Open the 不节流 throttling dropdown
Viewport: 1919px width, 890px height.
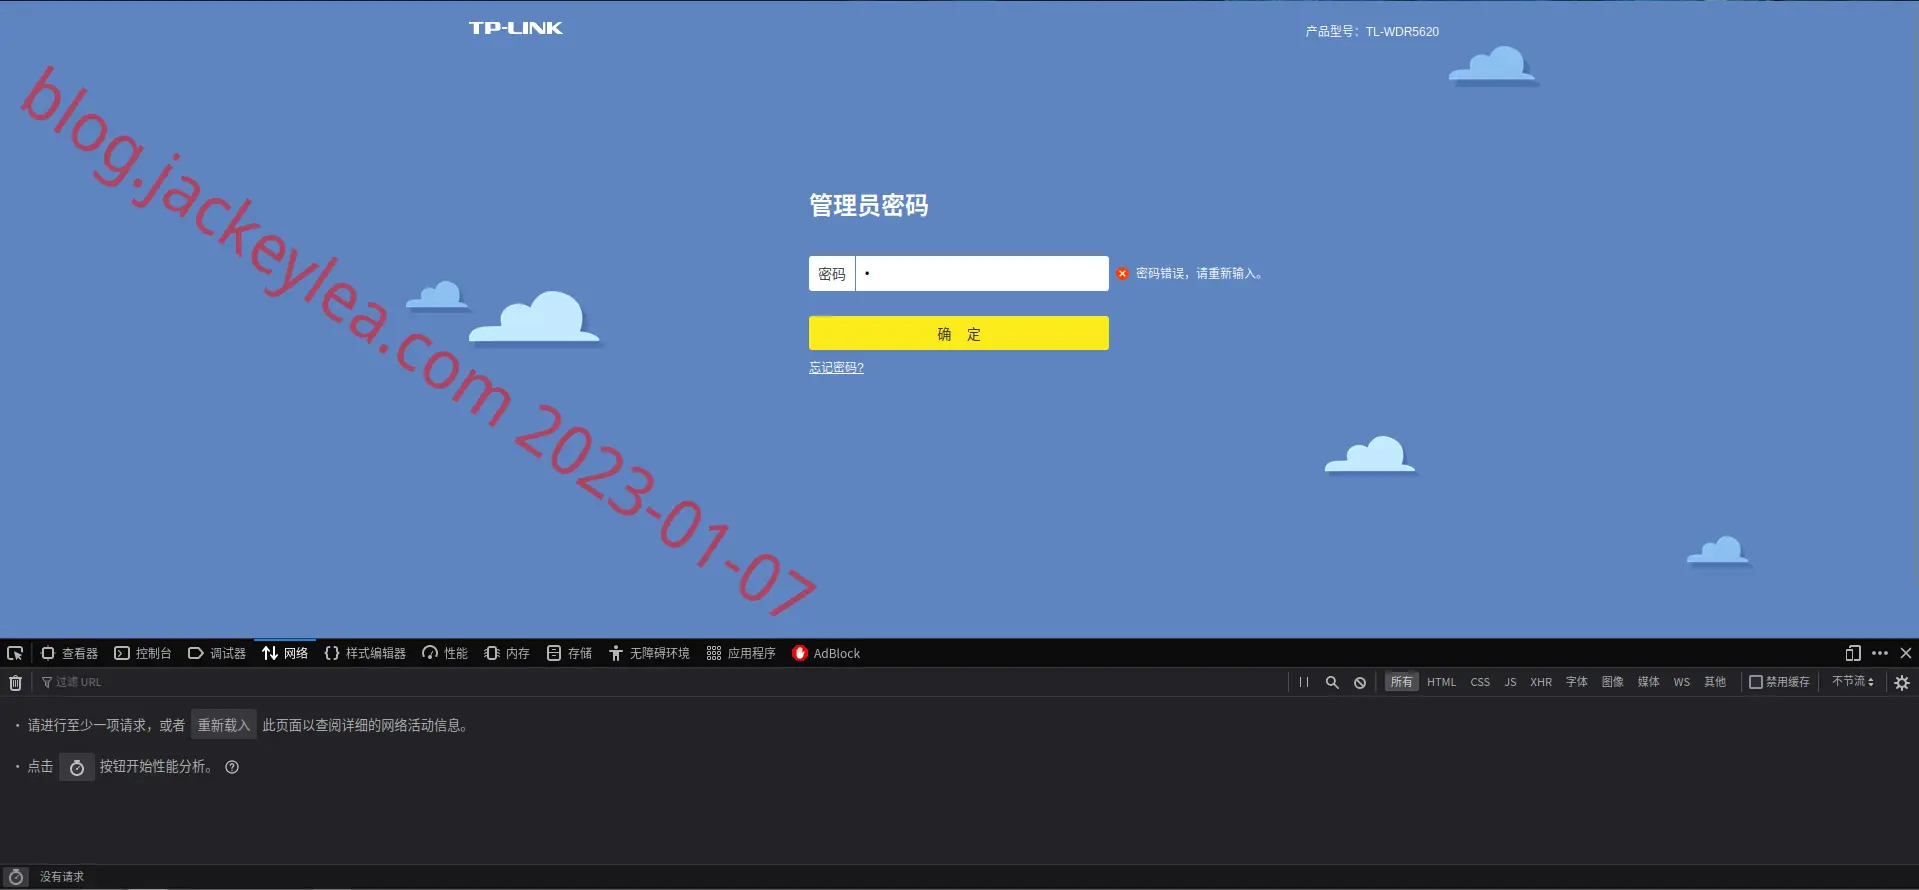[x=1853, y=681]
